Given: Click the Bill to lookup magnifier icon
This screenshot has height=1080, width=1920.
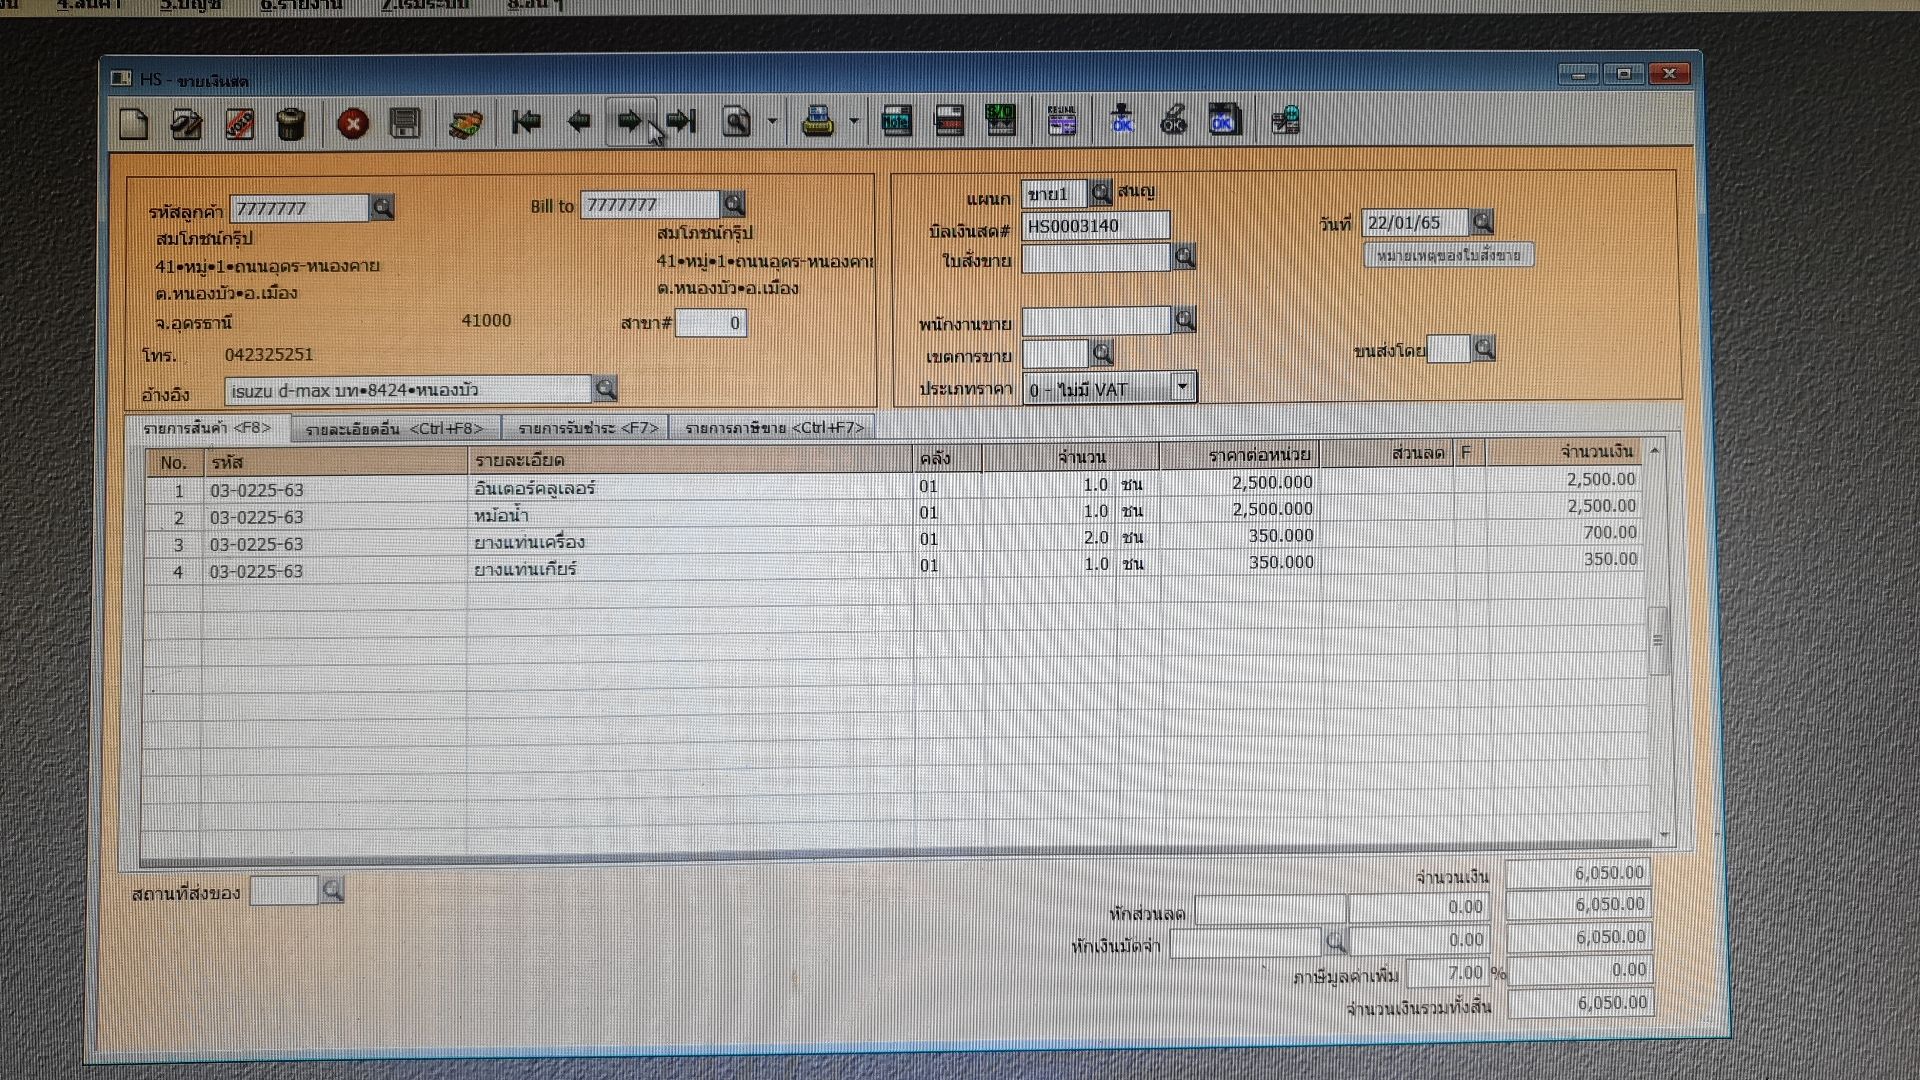Looking at the screenshot, I should point(733,204).
